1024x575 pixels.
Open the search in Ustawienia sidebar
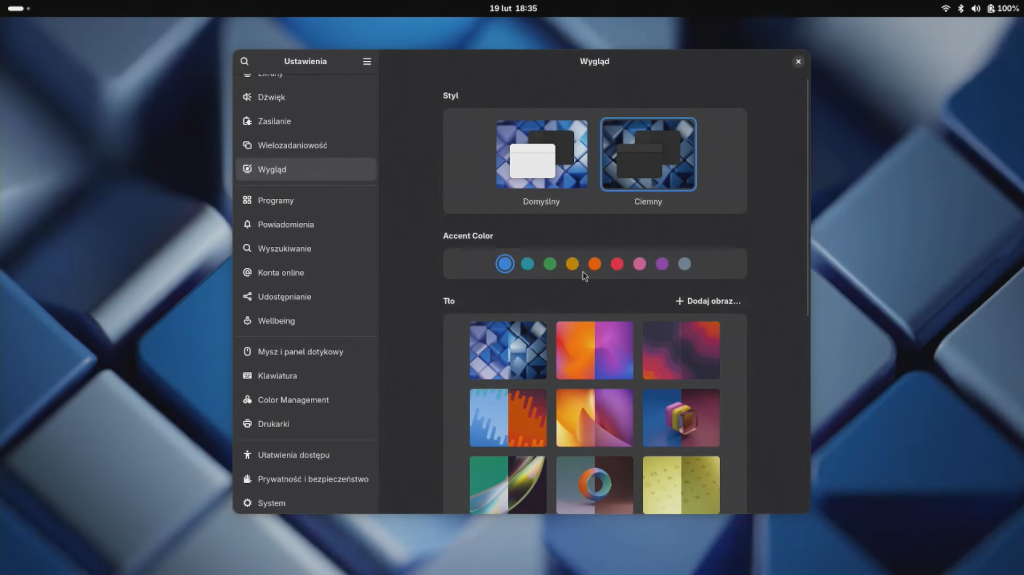[244, 61]
